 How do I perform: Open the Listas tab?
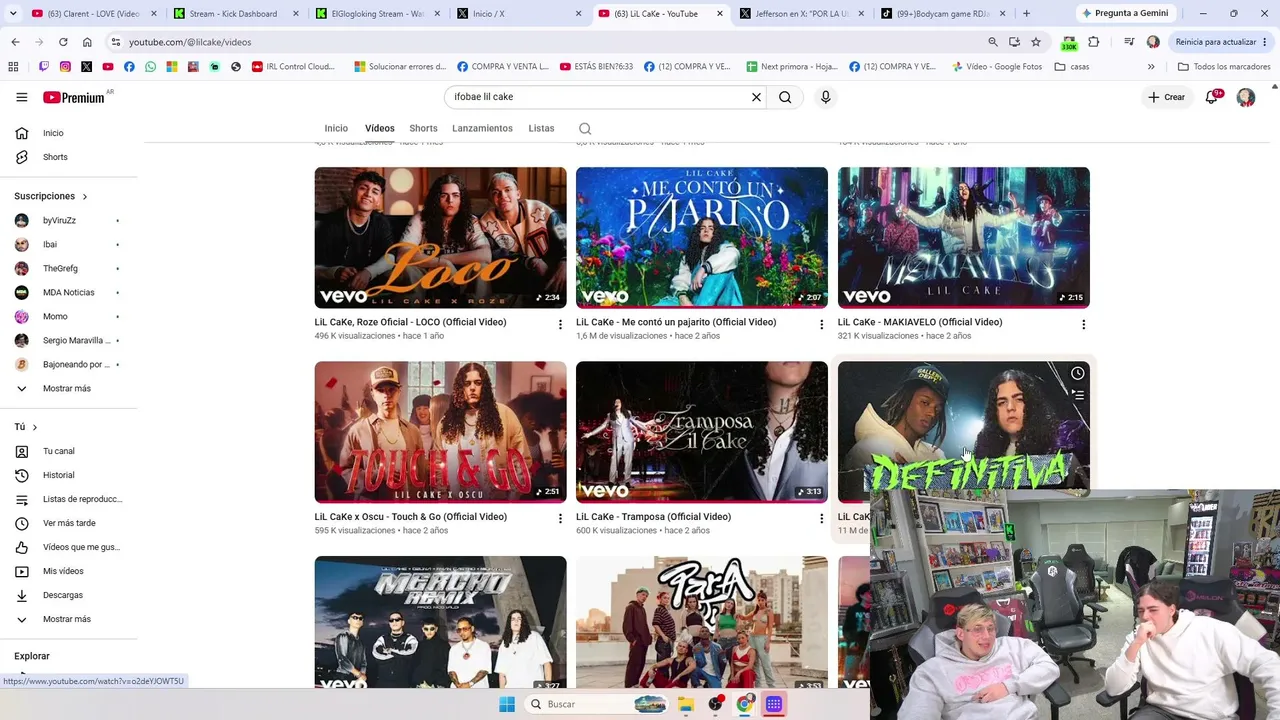pos(541,128)
